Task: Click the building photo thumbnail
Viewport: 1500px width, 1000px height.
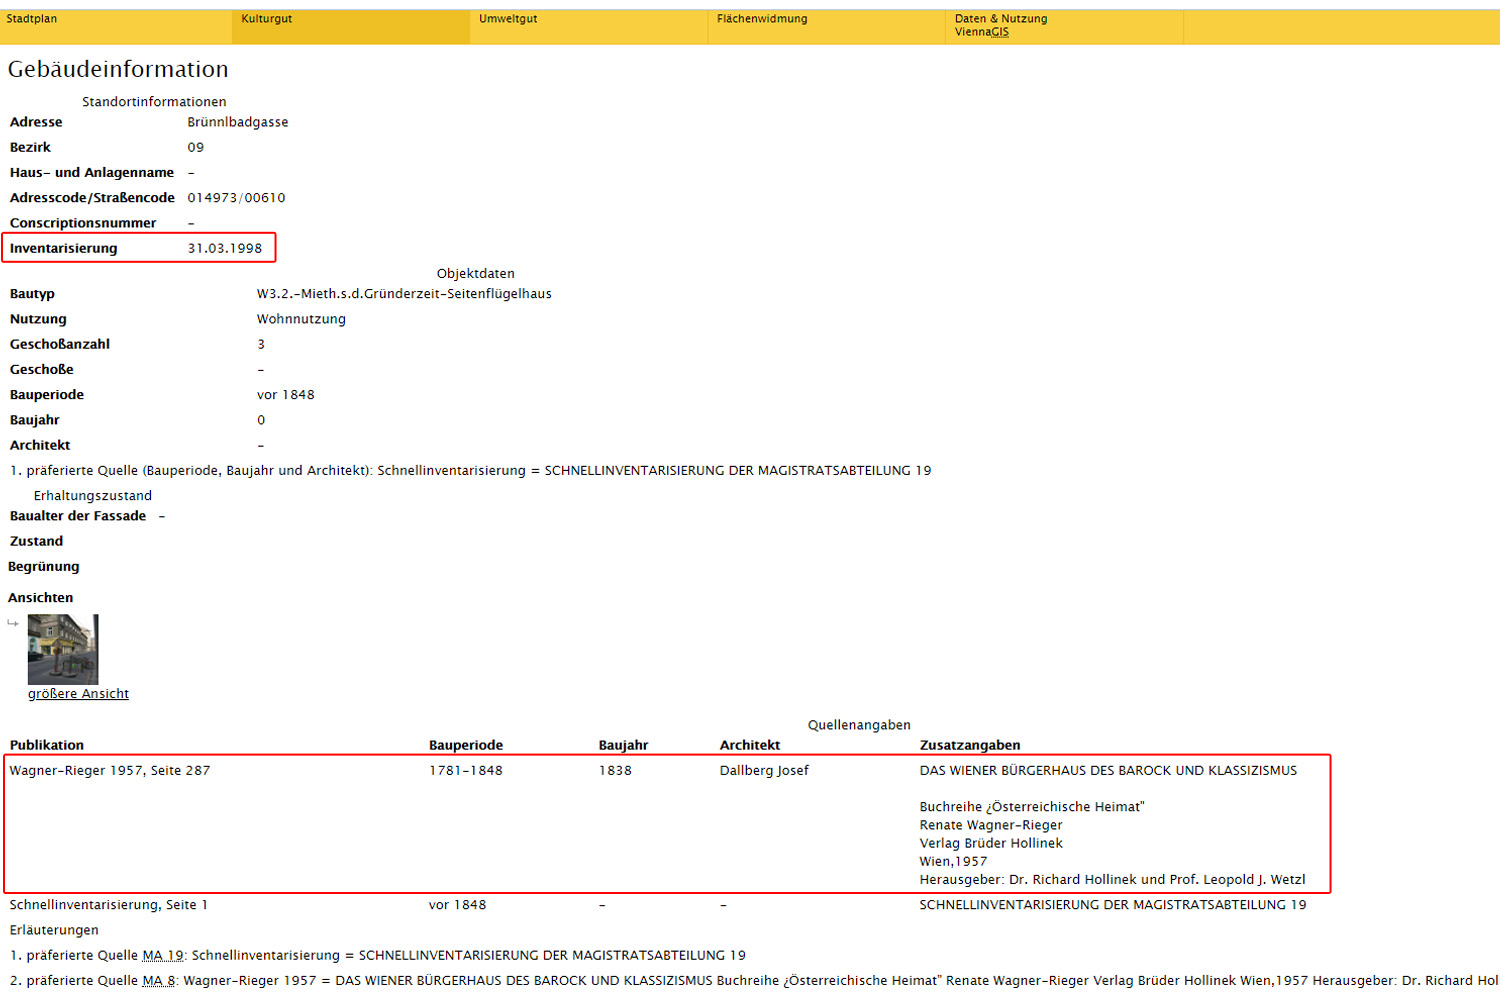Action: [x=63, y=649]
